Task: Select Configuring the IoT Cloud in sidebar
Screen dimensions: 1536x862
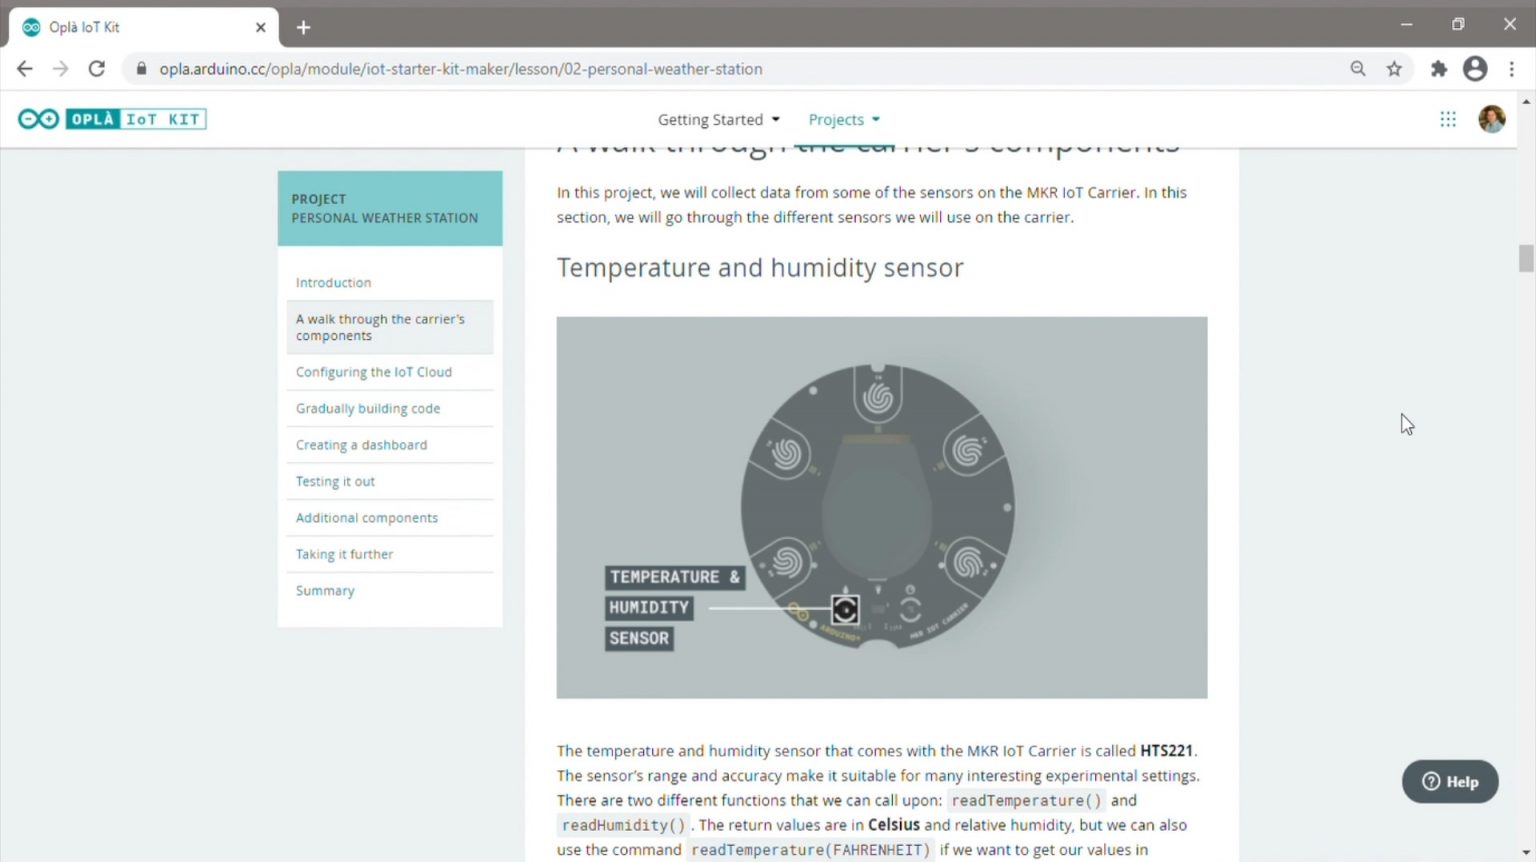Action: click(x=374, y=371)
